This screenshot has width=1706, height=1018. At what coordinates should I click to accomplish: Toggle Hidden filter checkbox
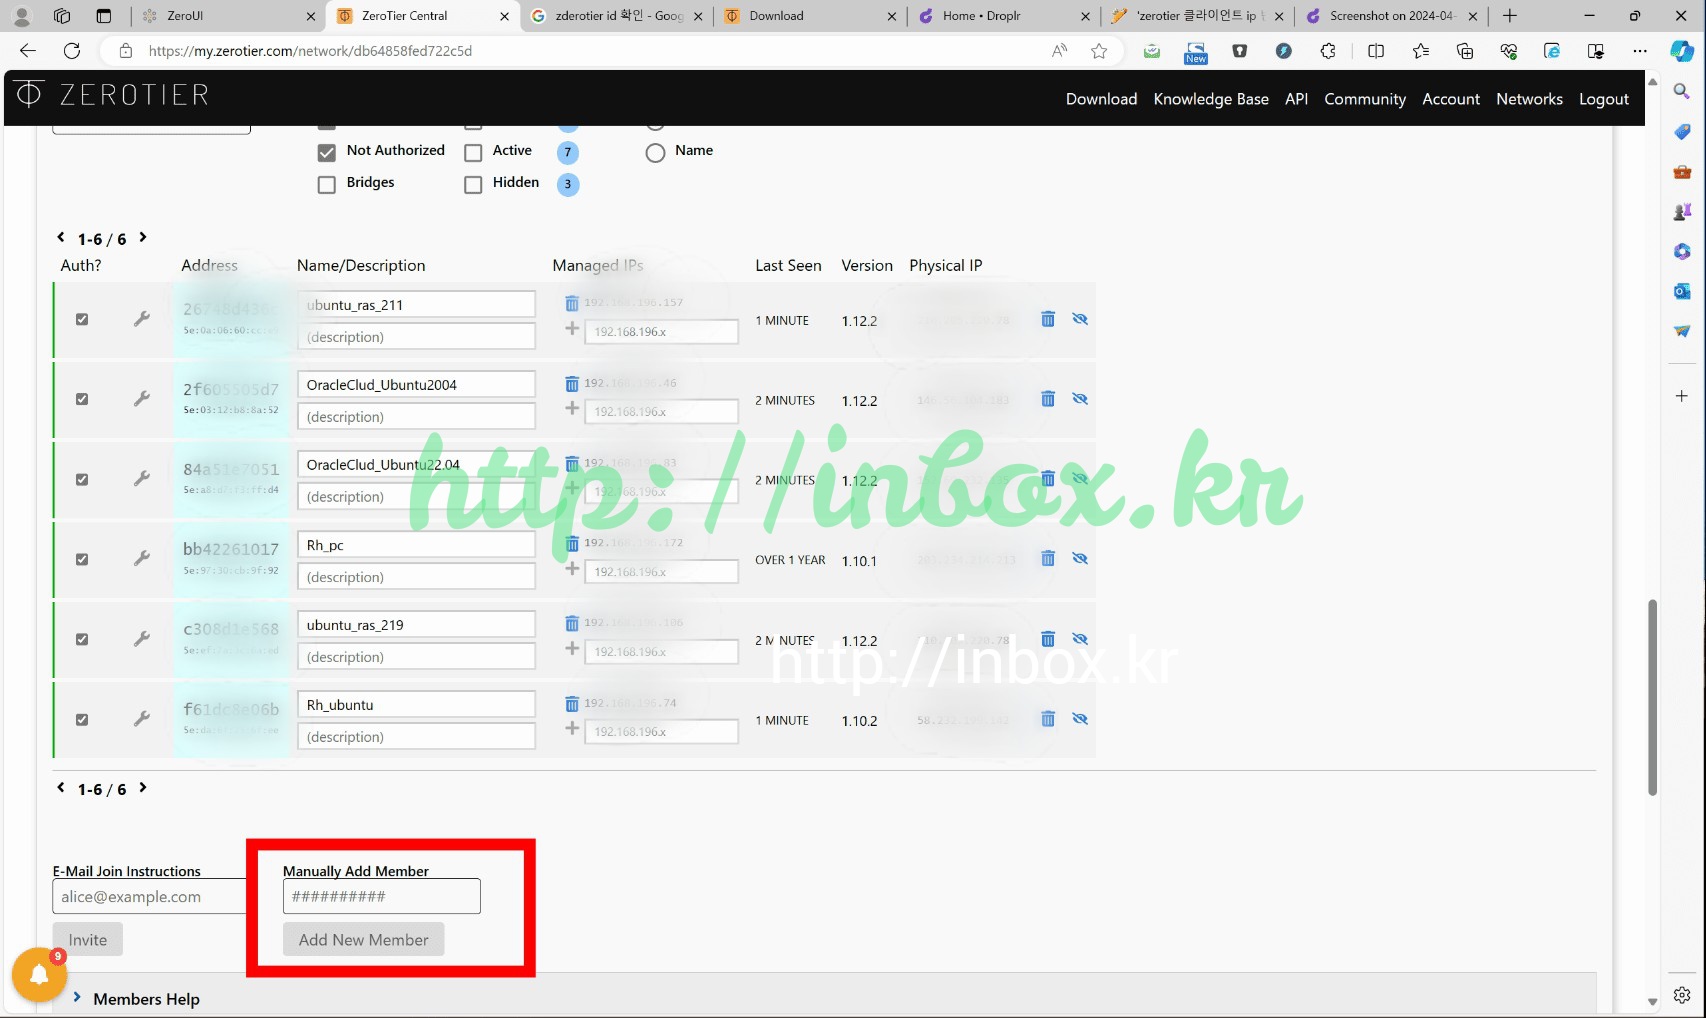pyautogui.click(x=474, y=185)
